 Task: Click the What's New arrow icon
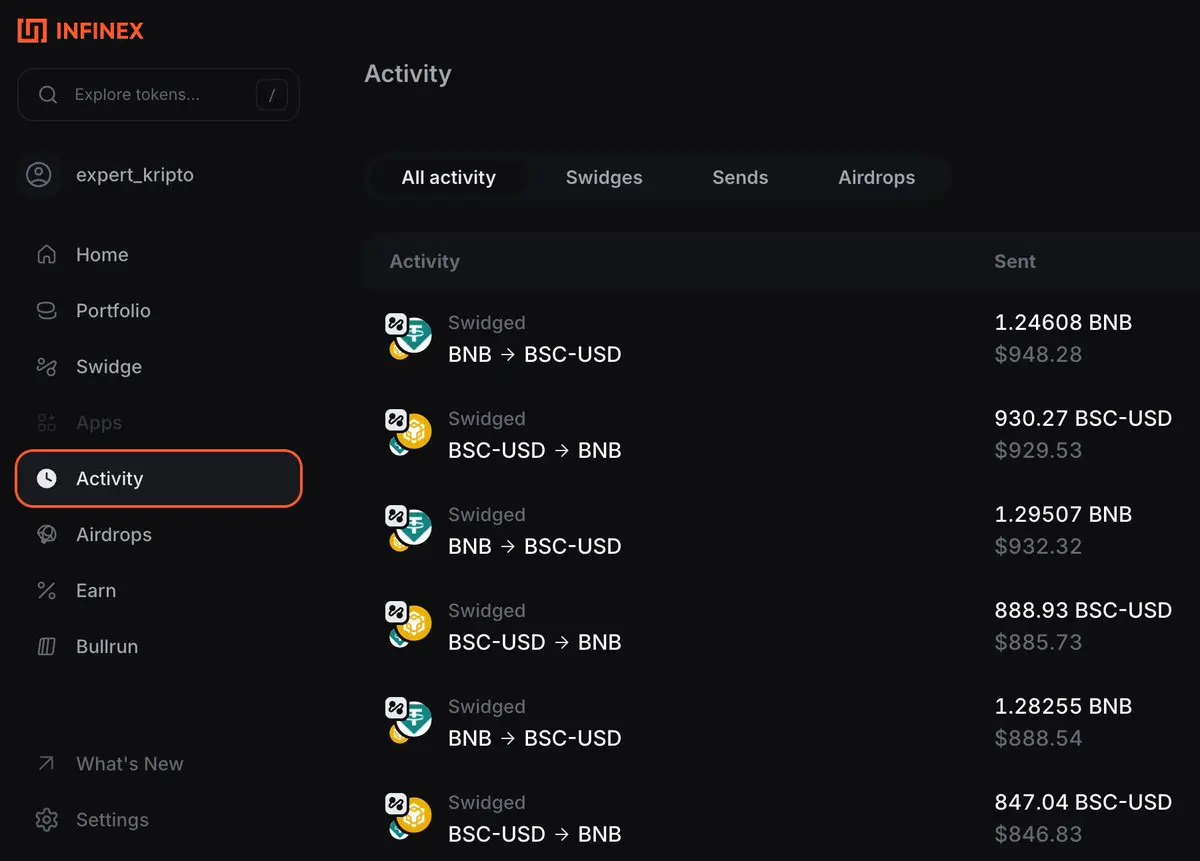[x=46, y=764]
